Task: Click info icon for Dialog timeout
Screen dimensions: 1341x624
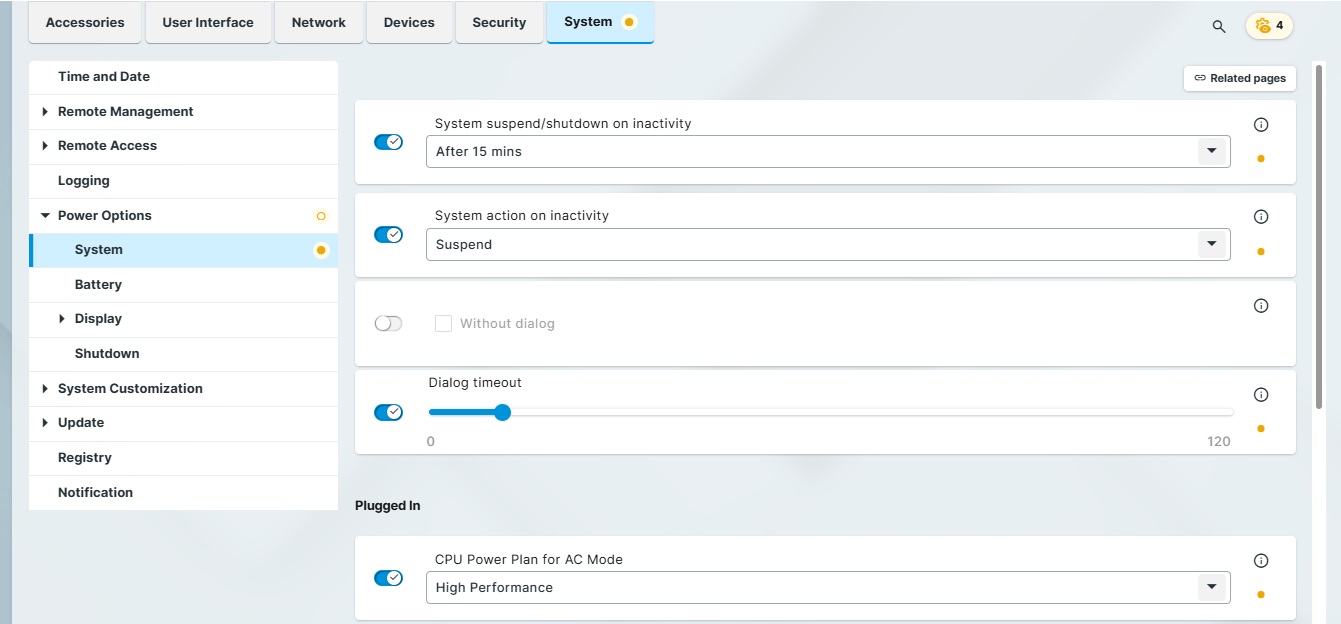Action: pyautogui.click(x=1261, y=394)
